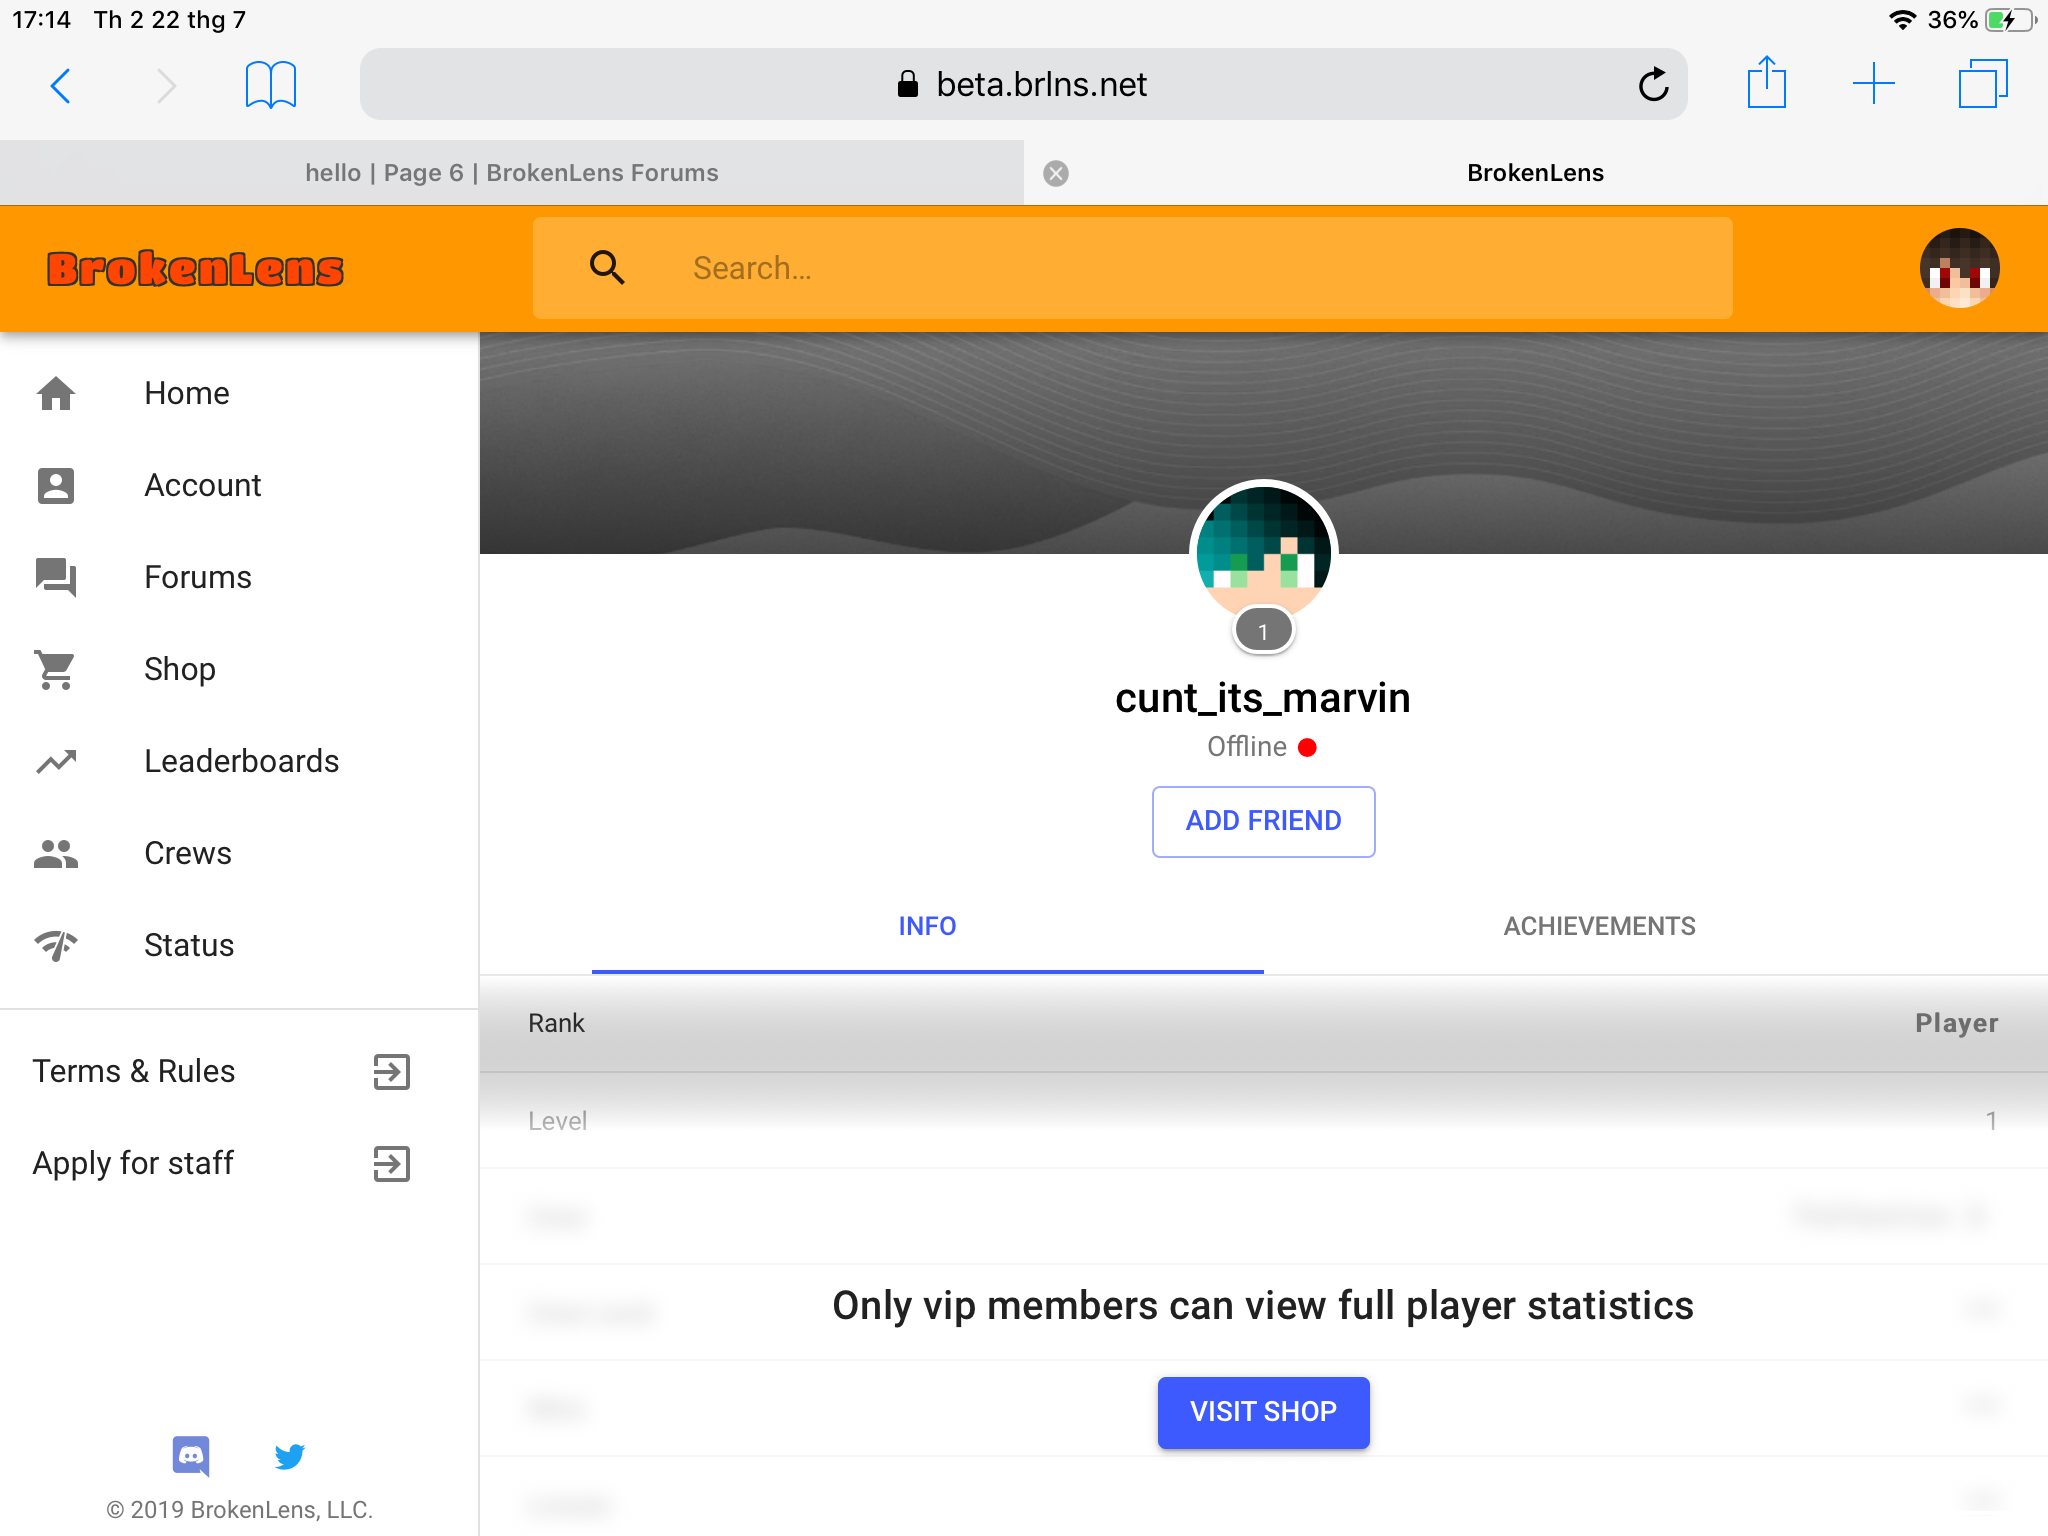Image resolution: width=2048 pixels, height=1536 pixels.
Task: Open the Discord icon in sidebar footer
Action: (190, 1456)
